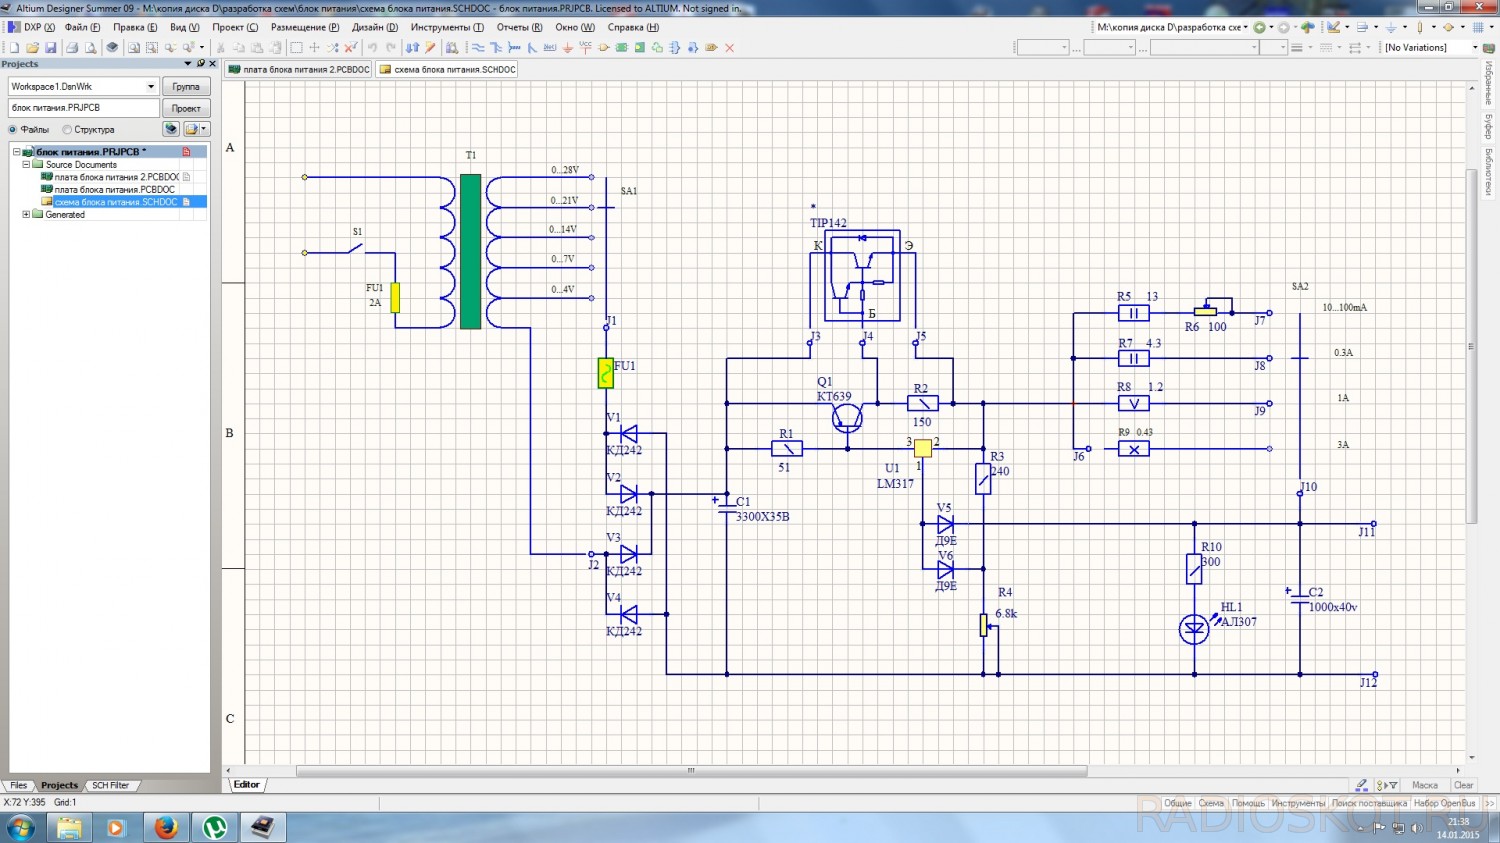Open Firefox from the taskbar
The width and height of the screenshot is (1500, 843).
click(166, 828)
